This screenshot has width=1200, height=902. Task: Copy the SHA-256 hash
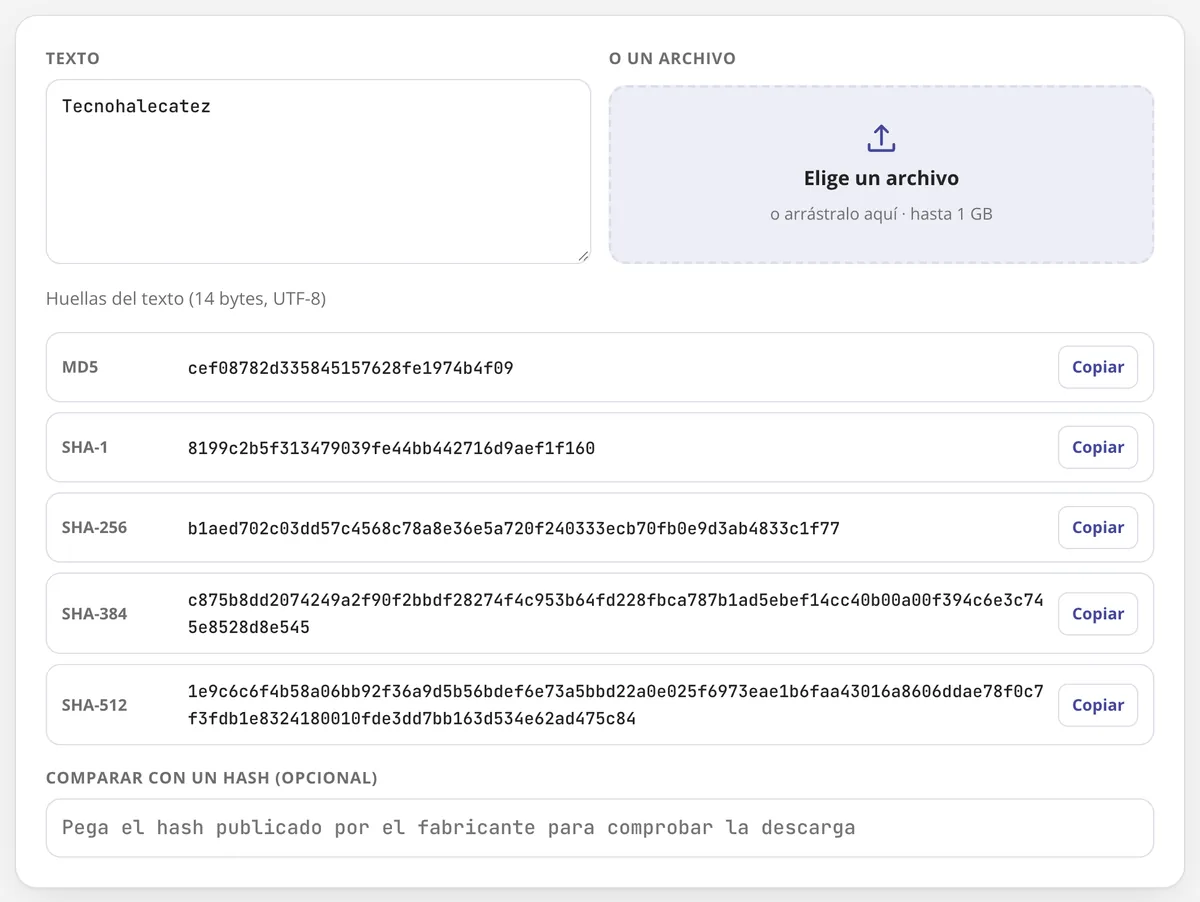(1098, 527)
